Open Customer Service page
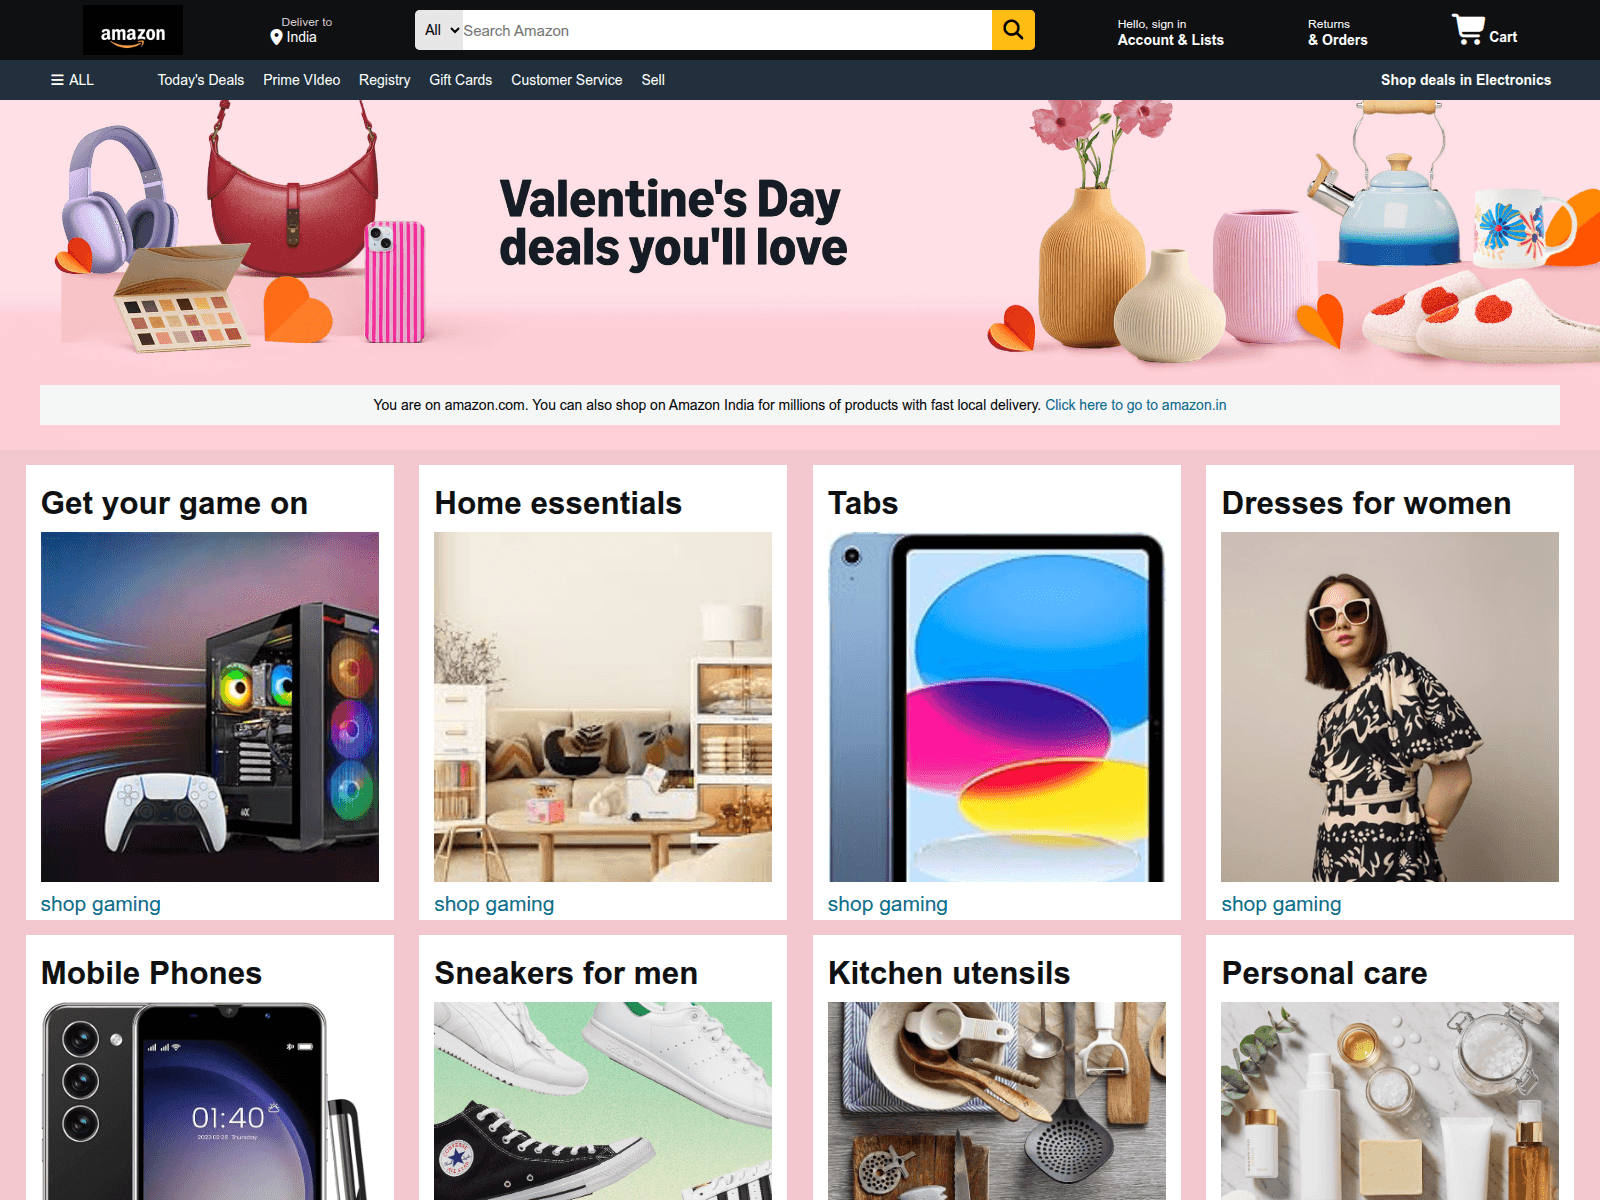Screen dimensions: 1600x1200 click(567, 80)
